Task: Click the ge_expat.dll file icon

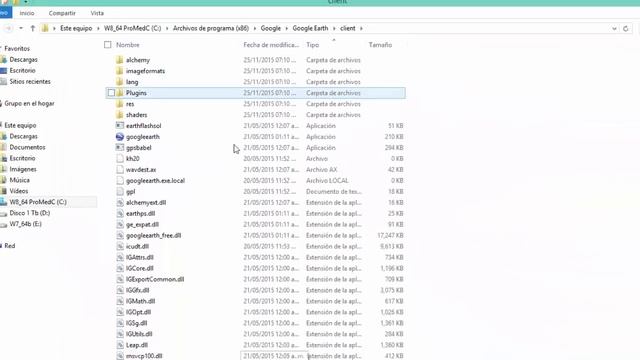Action: [120, 224]
